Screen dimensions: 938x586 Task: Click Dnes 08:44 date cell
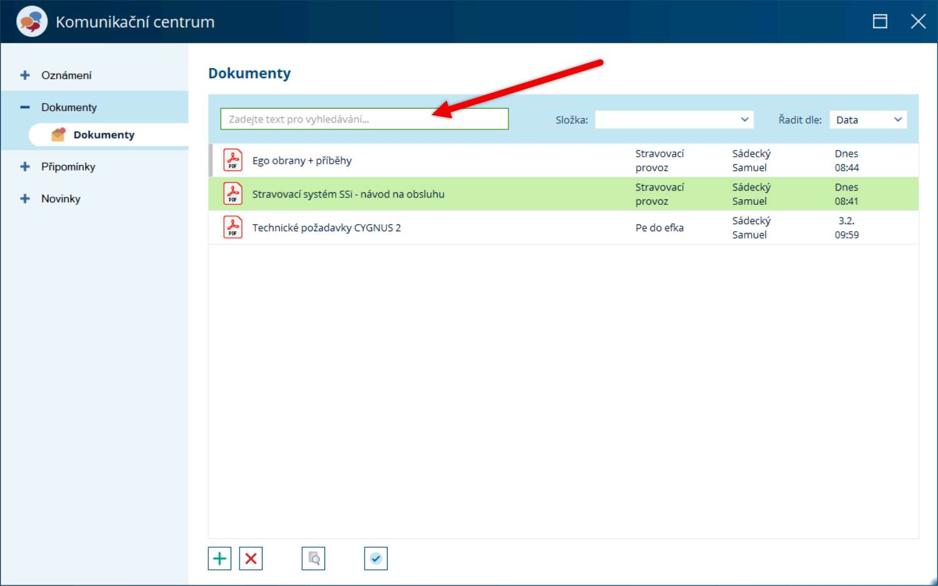tap(846, 160)
